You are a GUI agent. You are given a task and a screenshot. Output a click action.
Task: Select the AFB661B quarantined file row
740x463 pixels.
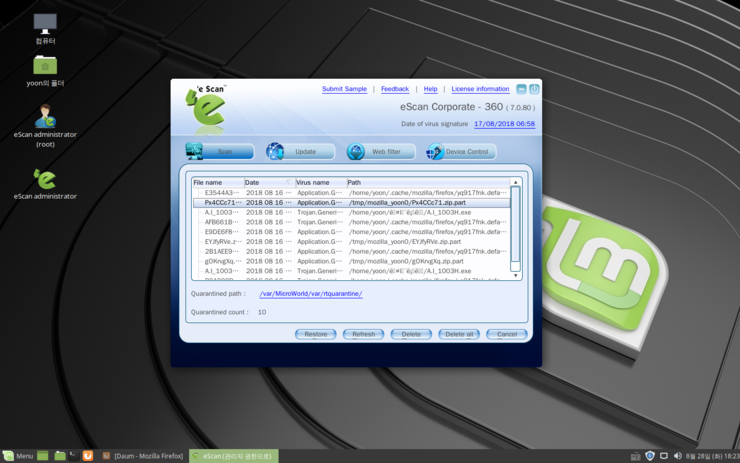click(x=352, y=222)
